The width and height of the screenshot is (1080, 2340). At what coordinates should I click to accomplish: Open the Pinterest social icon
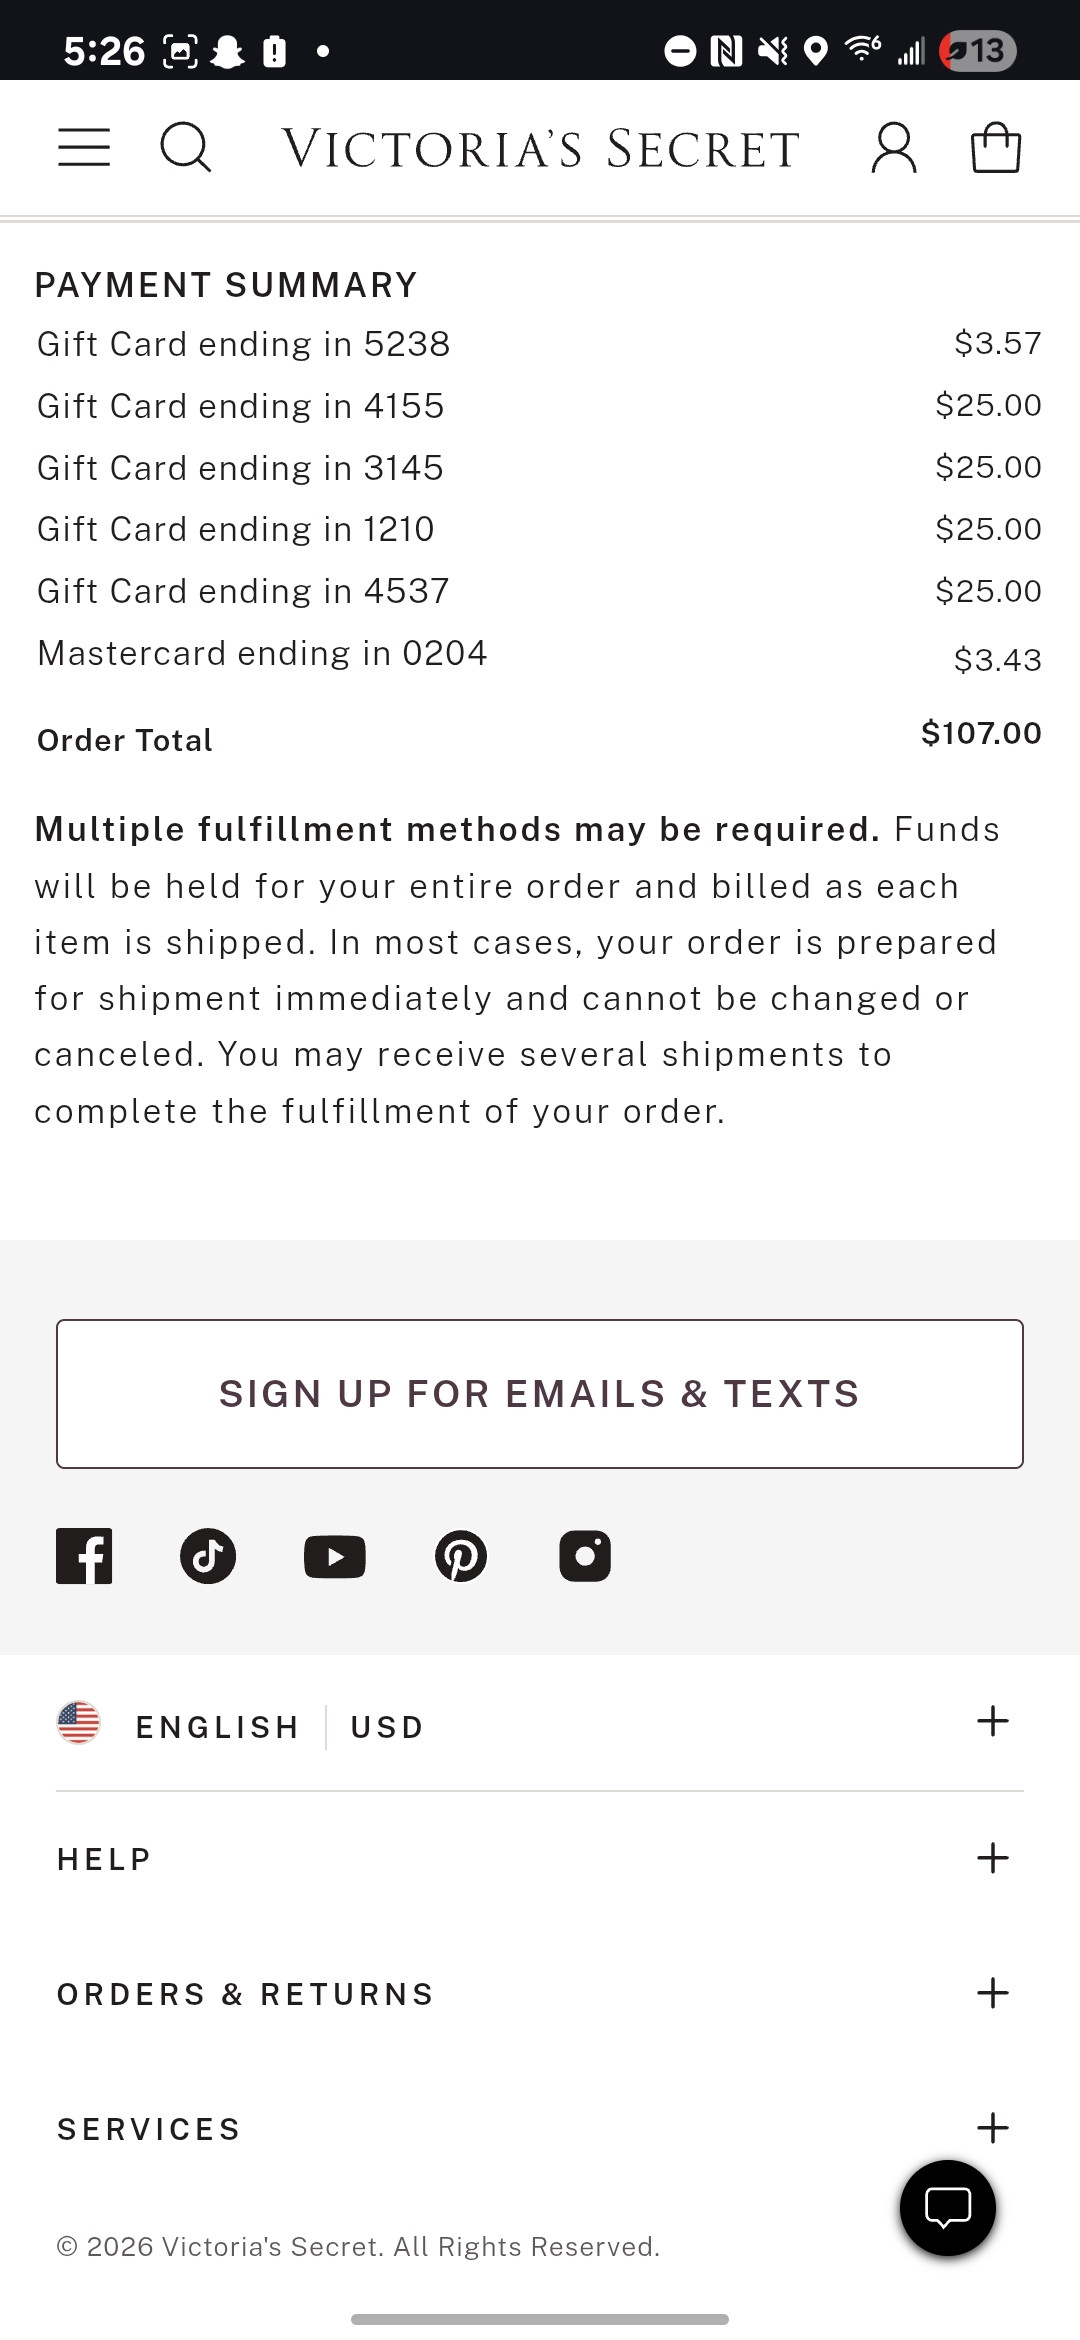[x=461, y=1556]
